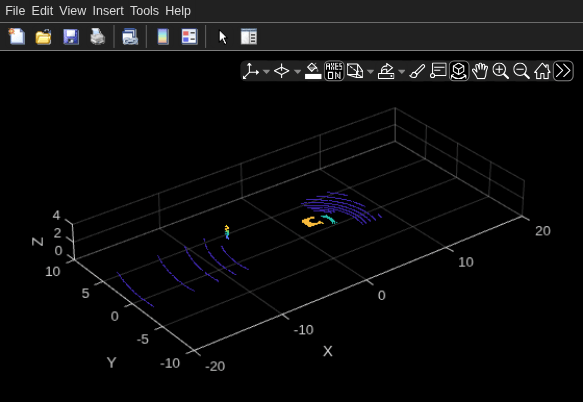This screenshot has width=583, height=402.
Task: Click the export axes icon
Action: coord(386,71)
